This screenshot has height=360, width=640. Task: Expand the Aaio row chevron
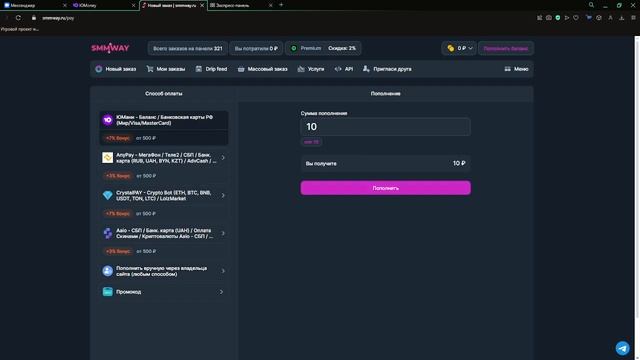(223, 233)
